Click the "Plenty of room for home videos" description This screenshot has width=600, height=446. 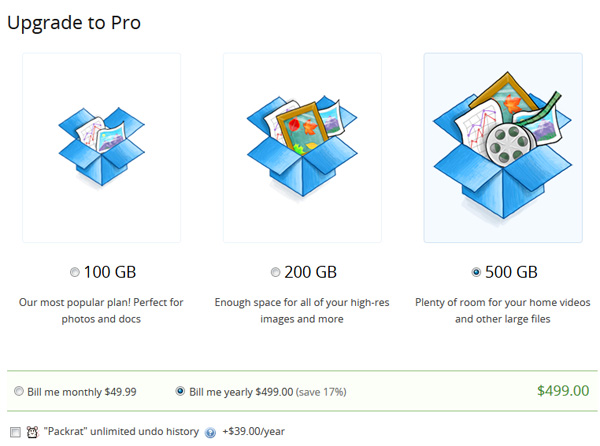(503, 310)
